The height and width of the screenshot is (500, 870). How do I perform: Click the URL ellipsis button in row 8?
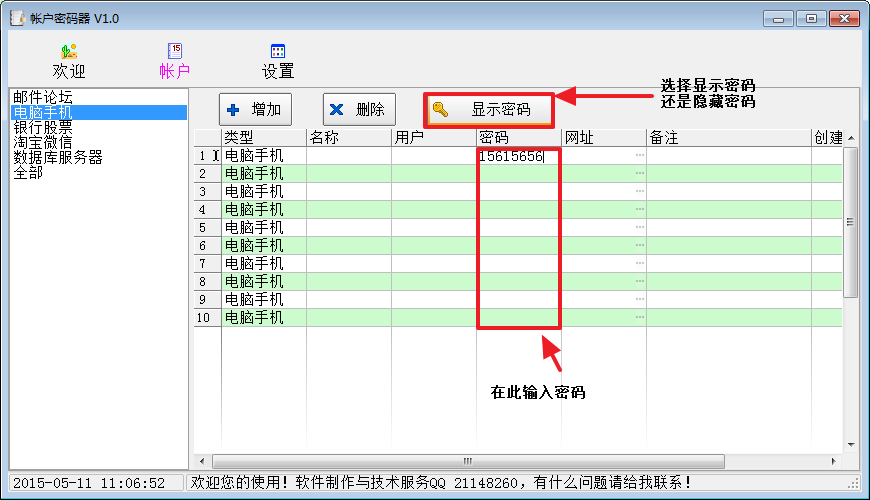point(640,281)
